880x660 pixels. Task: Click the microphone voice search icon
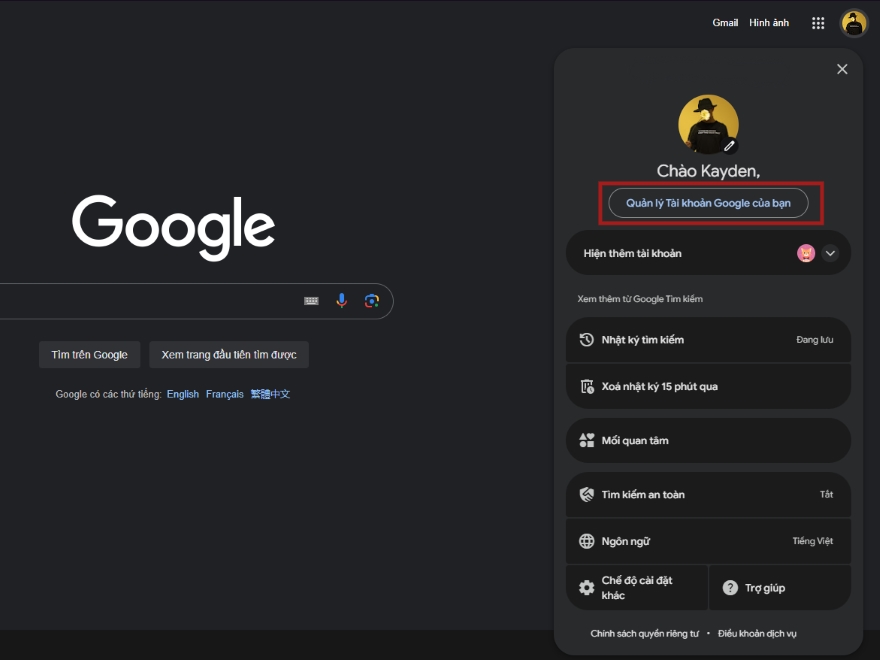coord(342,301)
